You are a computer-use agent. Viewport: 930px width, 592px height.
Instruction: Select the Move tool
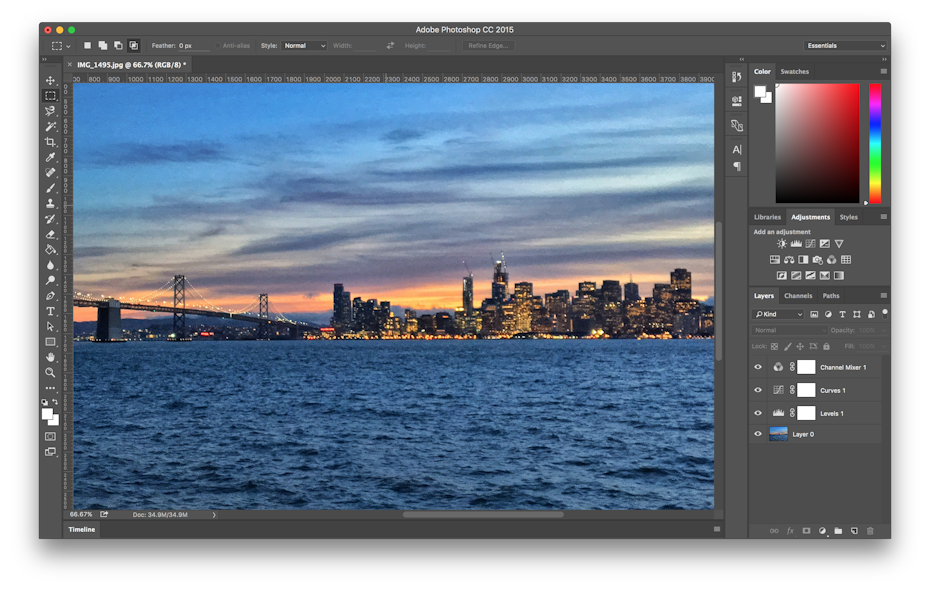coord(50,81)
